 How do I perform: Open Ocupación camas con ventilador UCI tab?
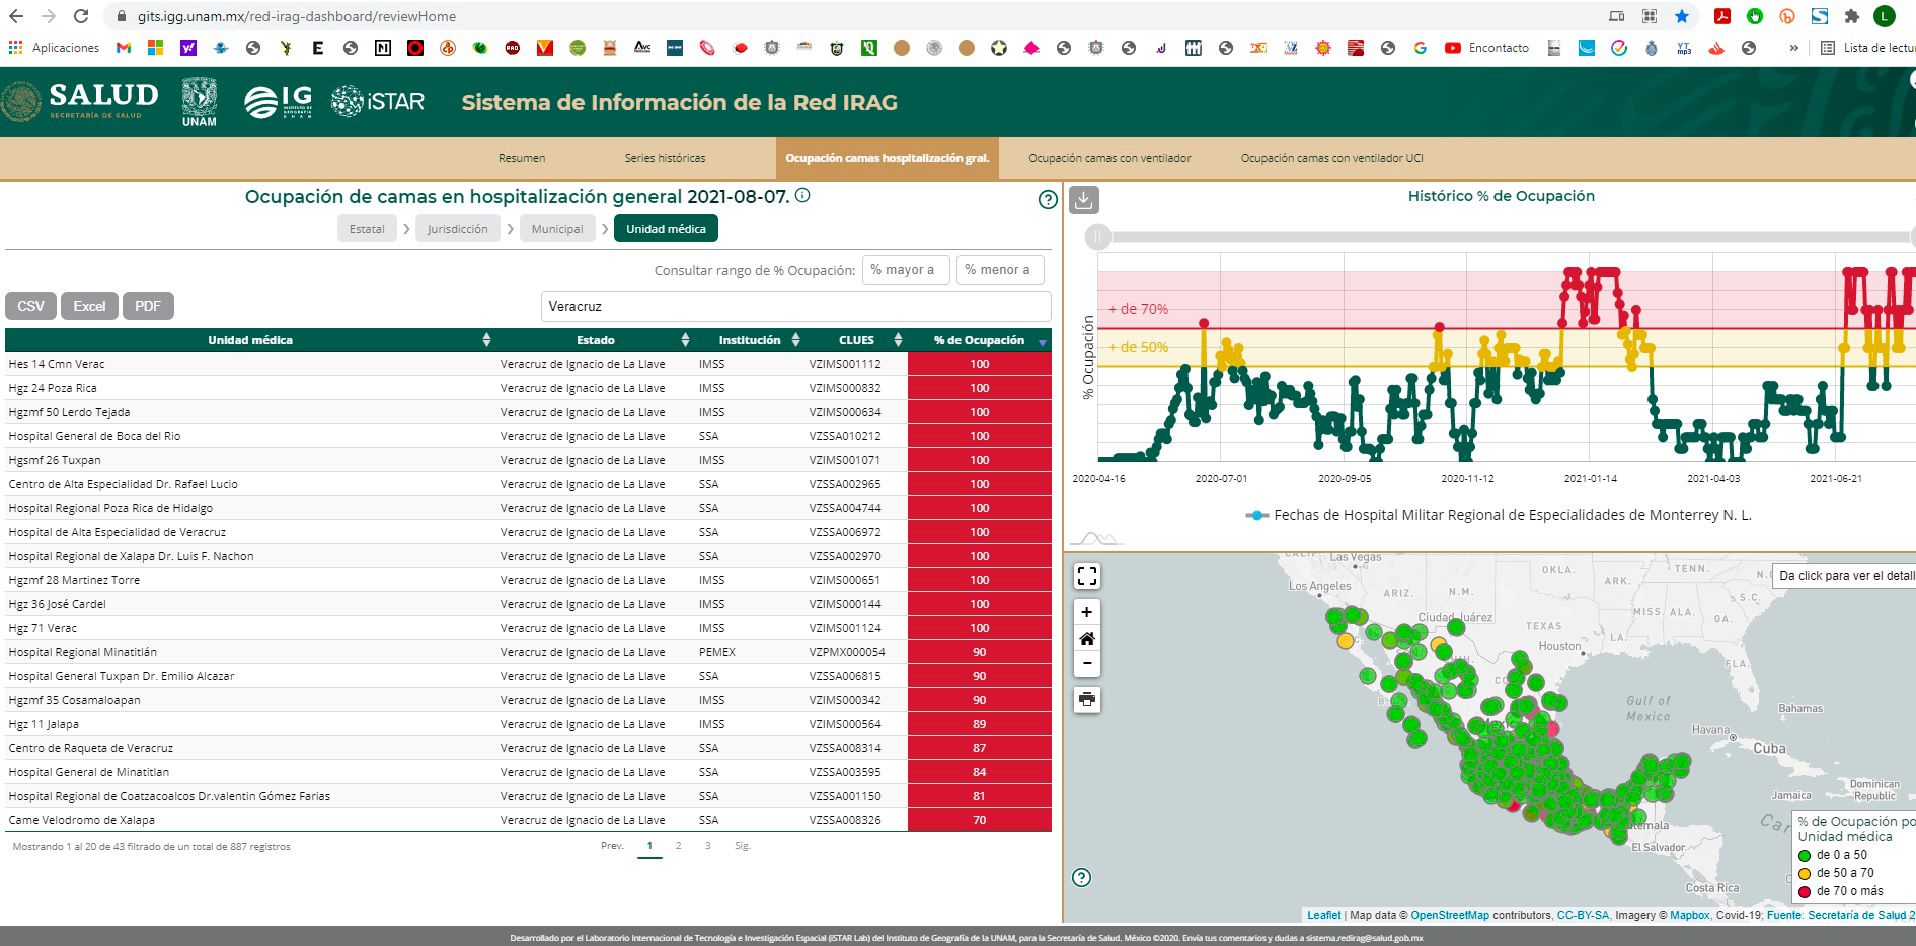click(x=1331, y=158)
